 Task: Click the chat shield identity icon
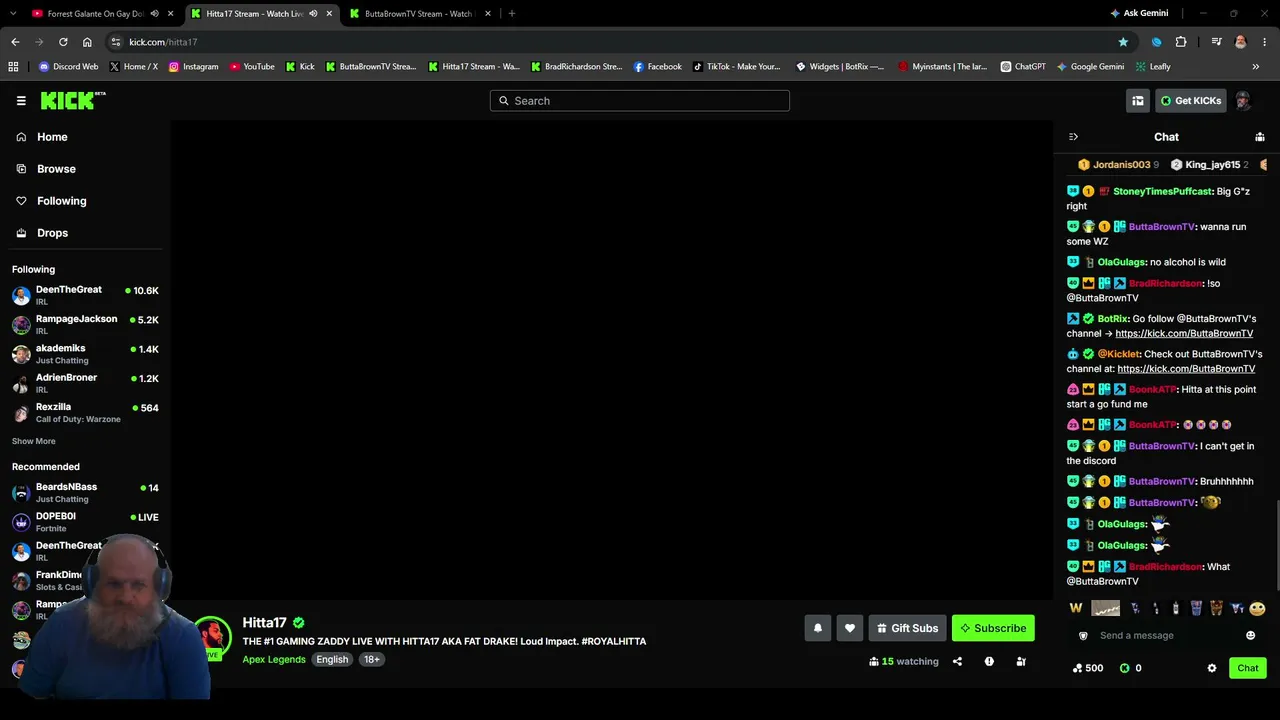tap(1083, 636)
